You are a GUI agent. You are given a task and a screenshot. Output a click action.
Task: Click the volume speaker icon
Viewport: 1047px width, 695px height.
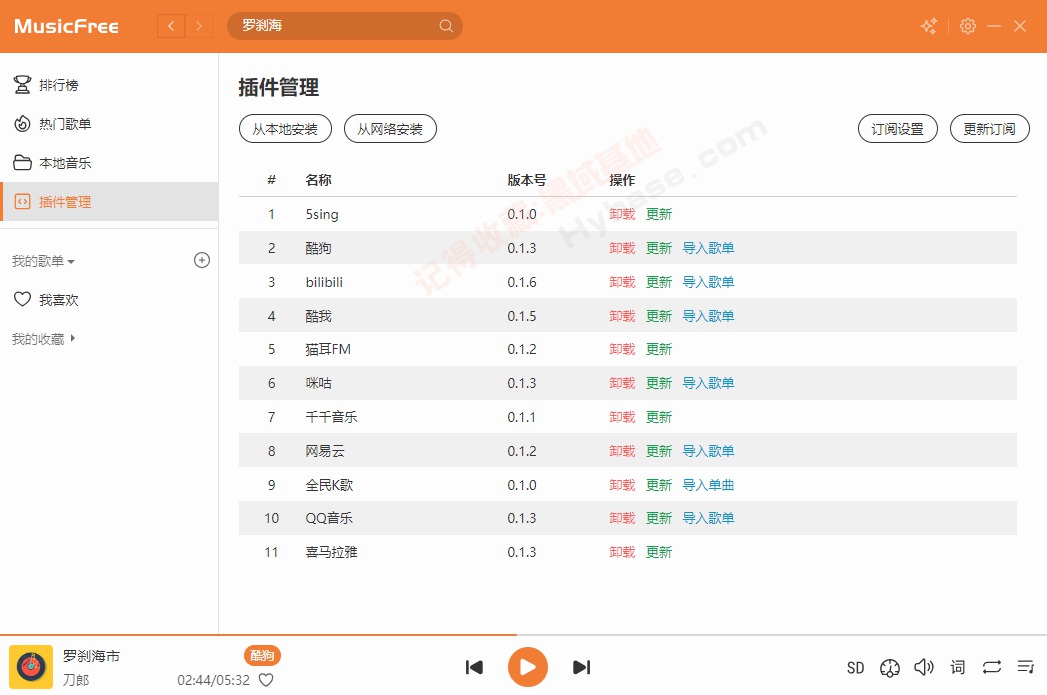924,667
